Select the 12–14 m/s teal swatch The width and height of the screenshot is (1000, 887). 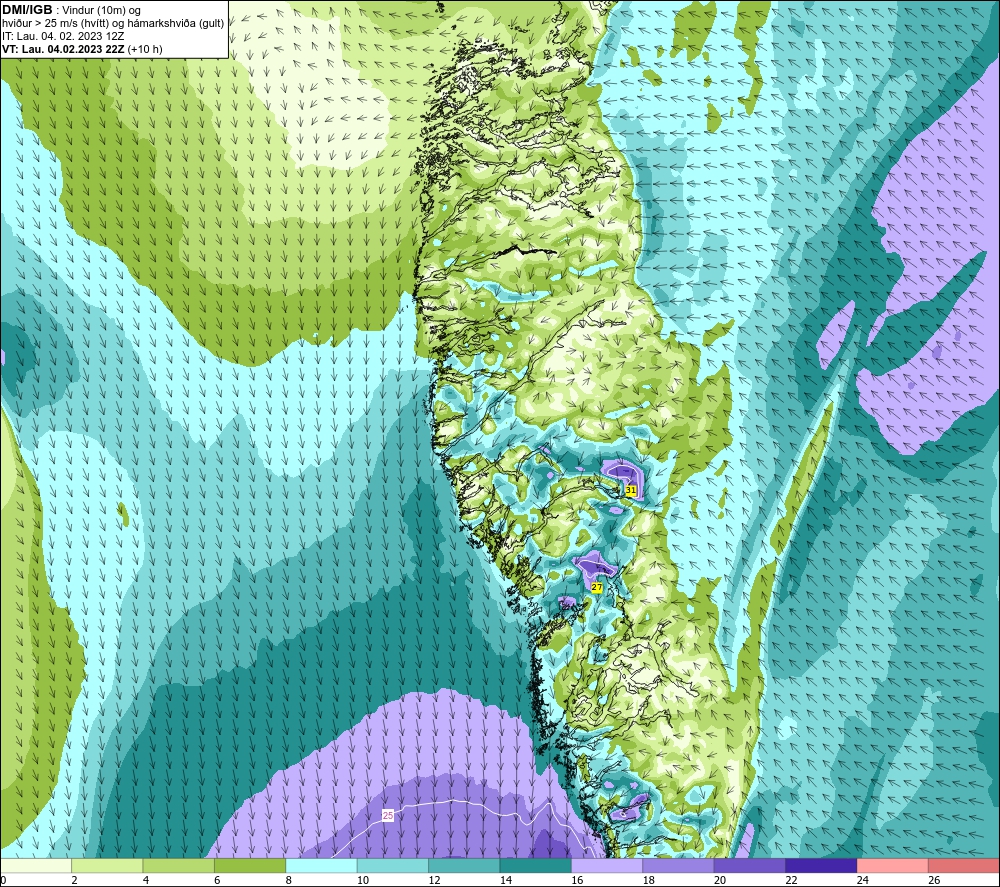pos(464,865)
